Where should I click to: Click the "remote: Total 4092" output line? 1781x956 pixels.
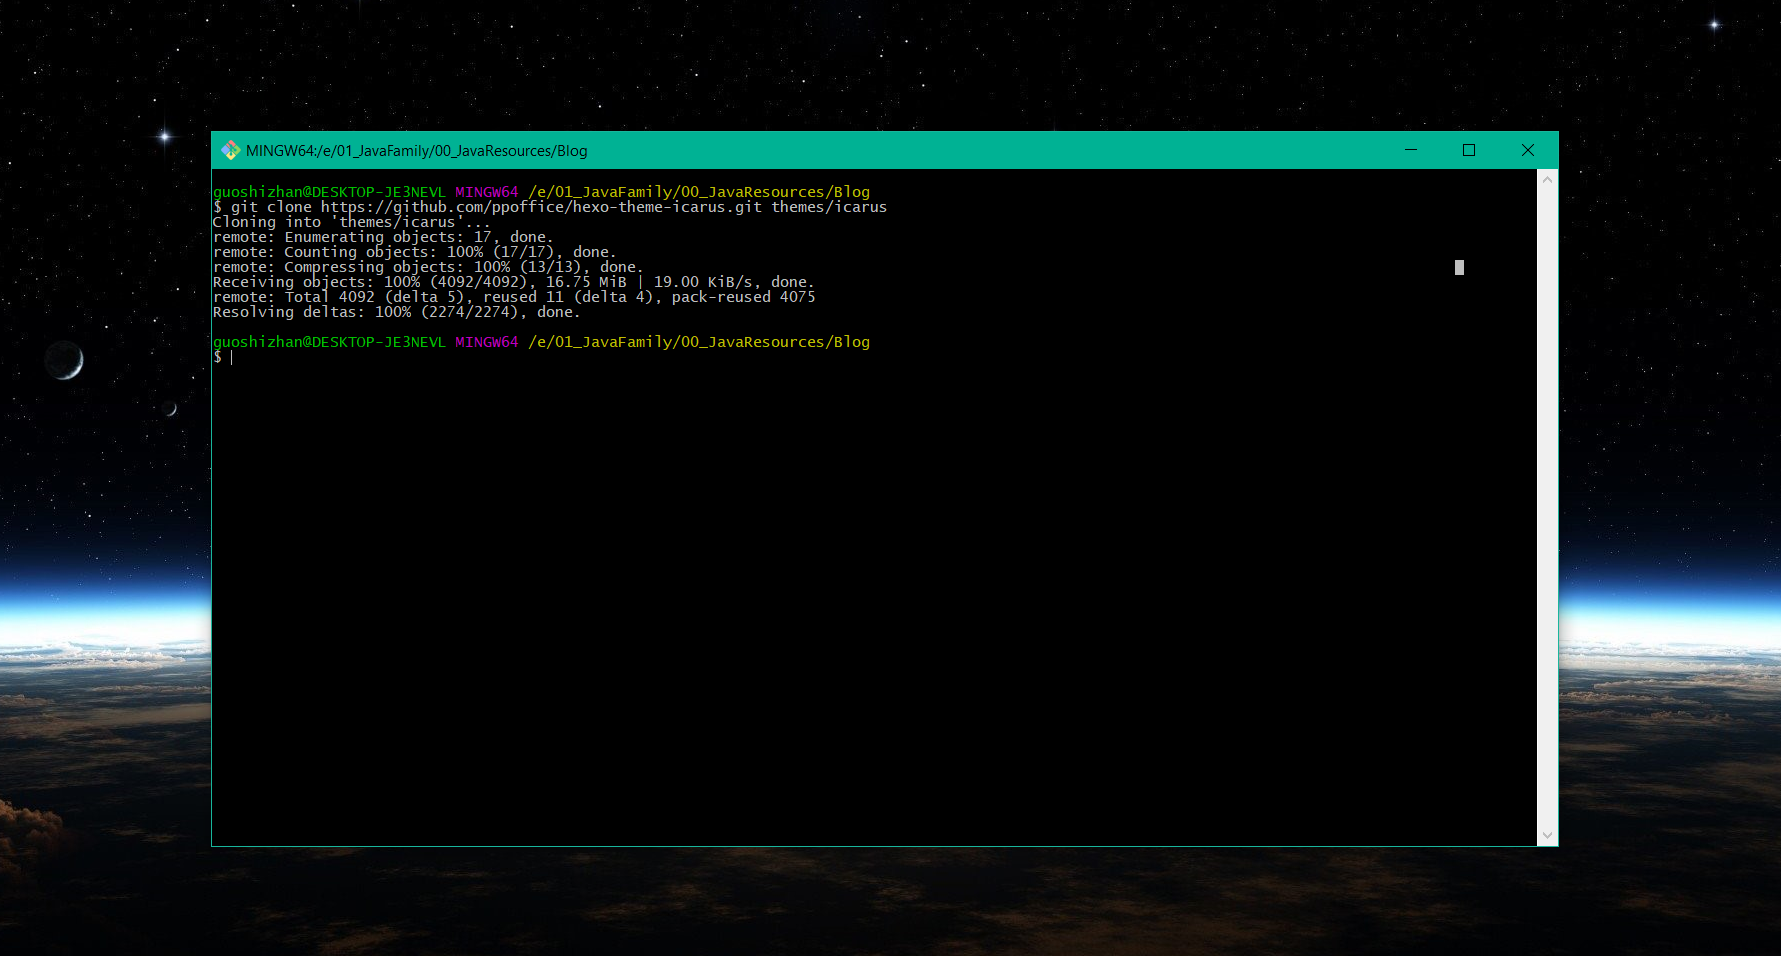coord(513,297)
